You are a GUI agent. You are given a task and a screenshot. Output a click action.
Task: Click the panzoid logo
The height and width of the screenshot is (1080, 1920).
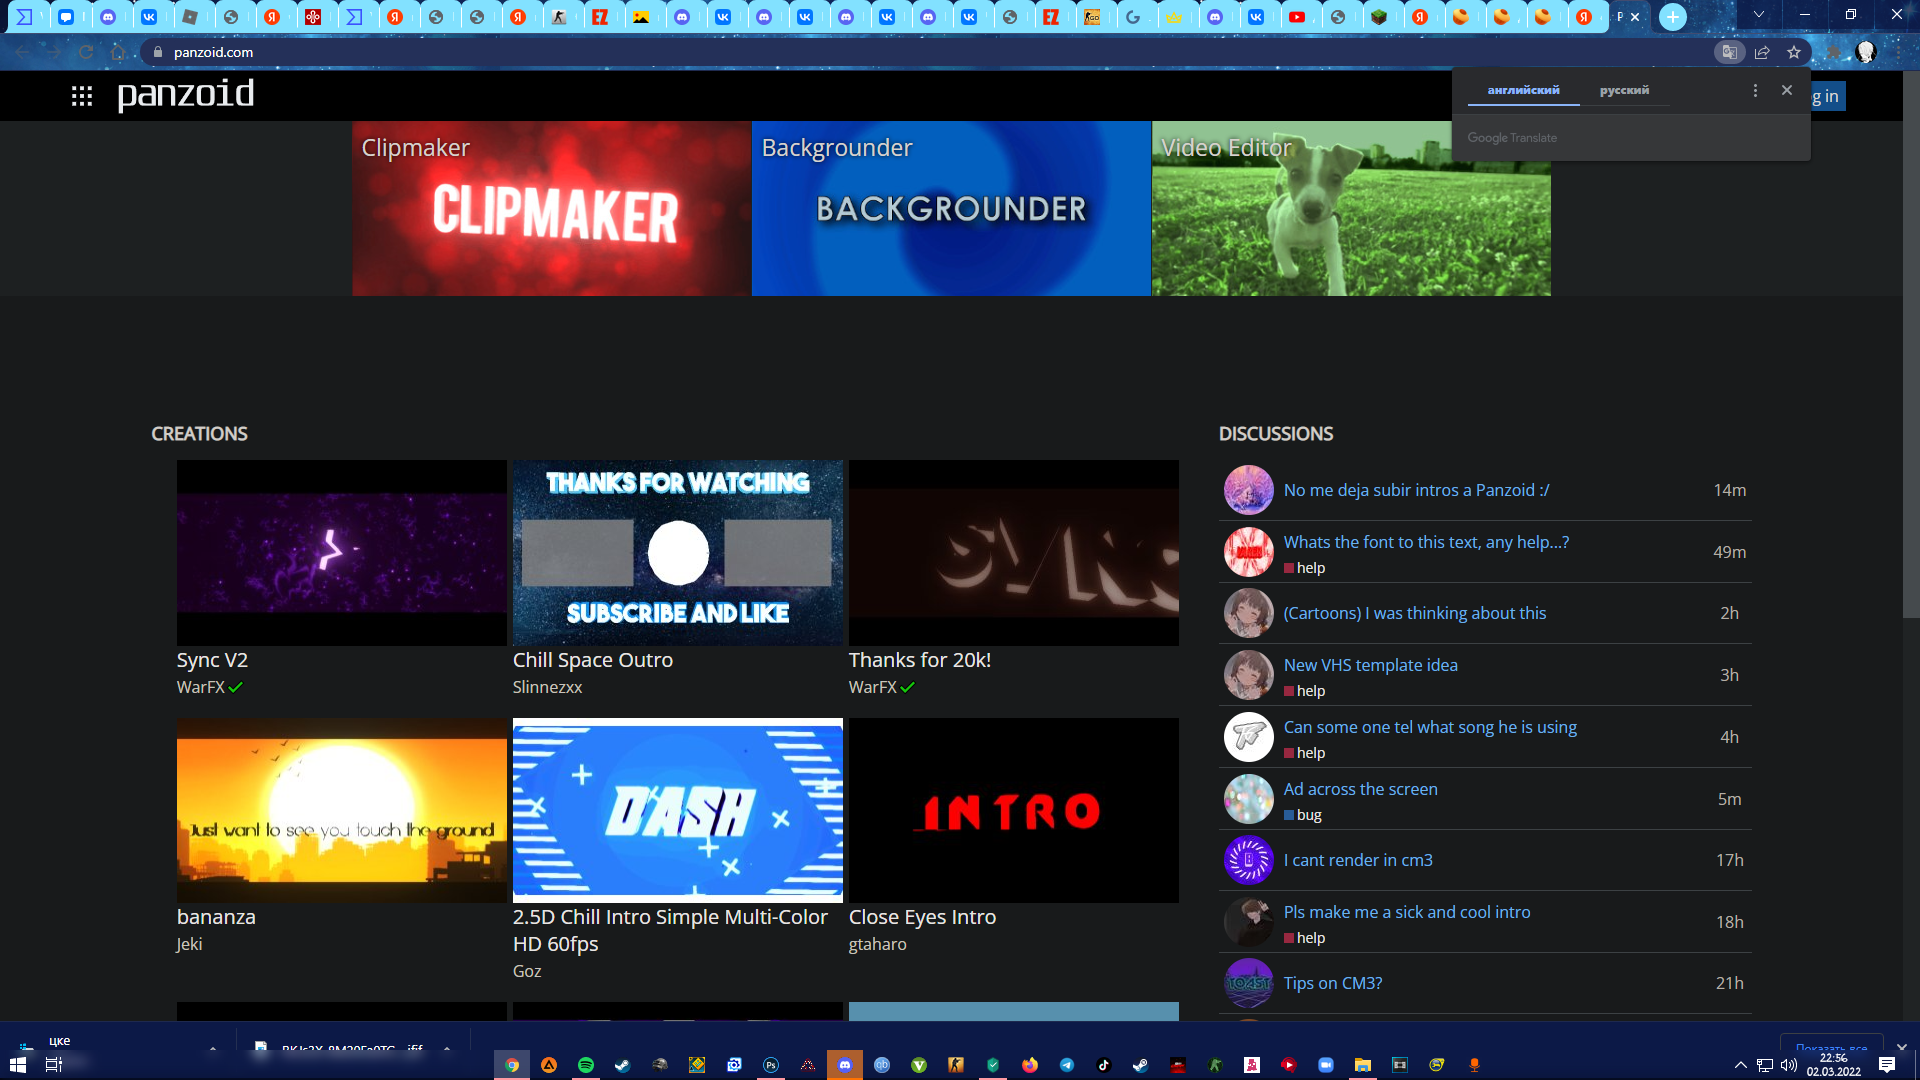[185, 94]
